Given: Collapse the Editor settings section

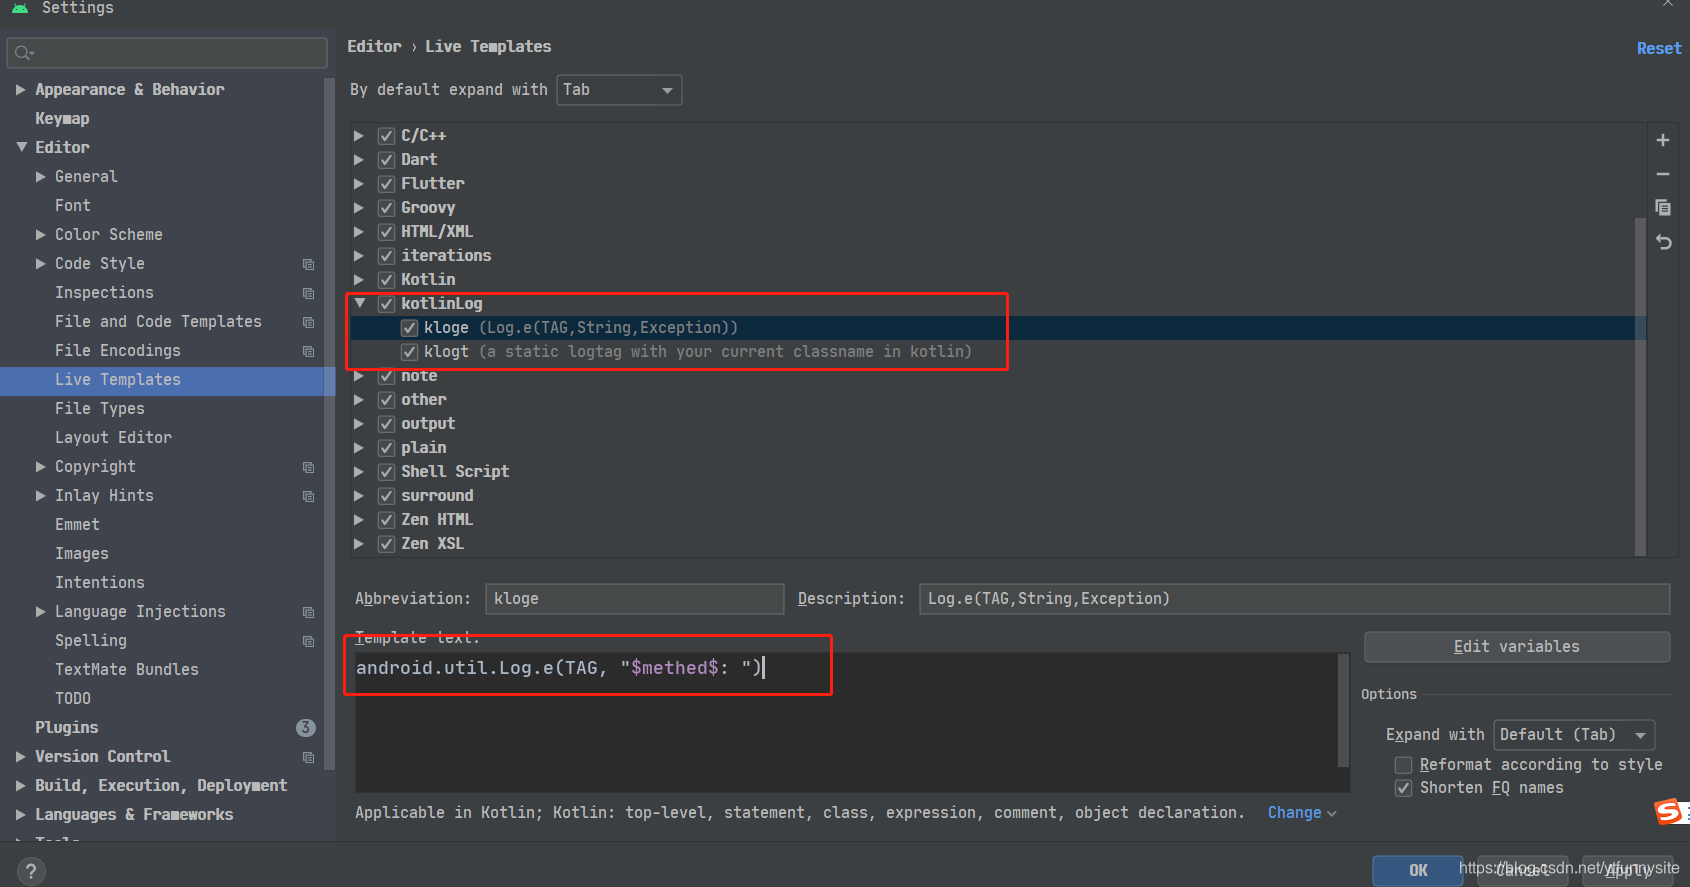Looking at the screenshot, I should (21, 147).
